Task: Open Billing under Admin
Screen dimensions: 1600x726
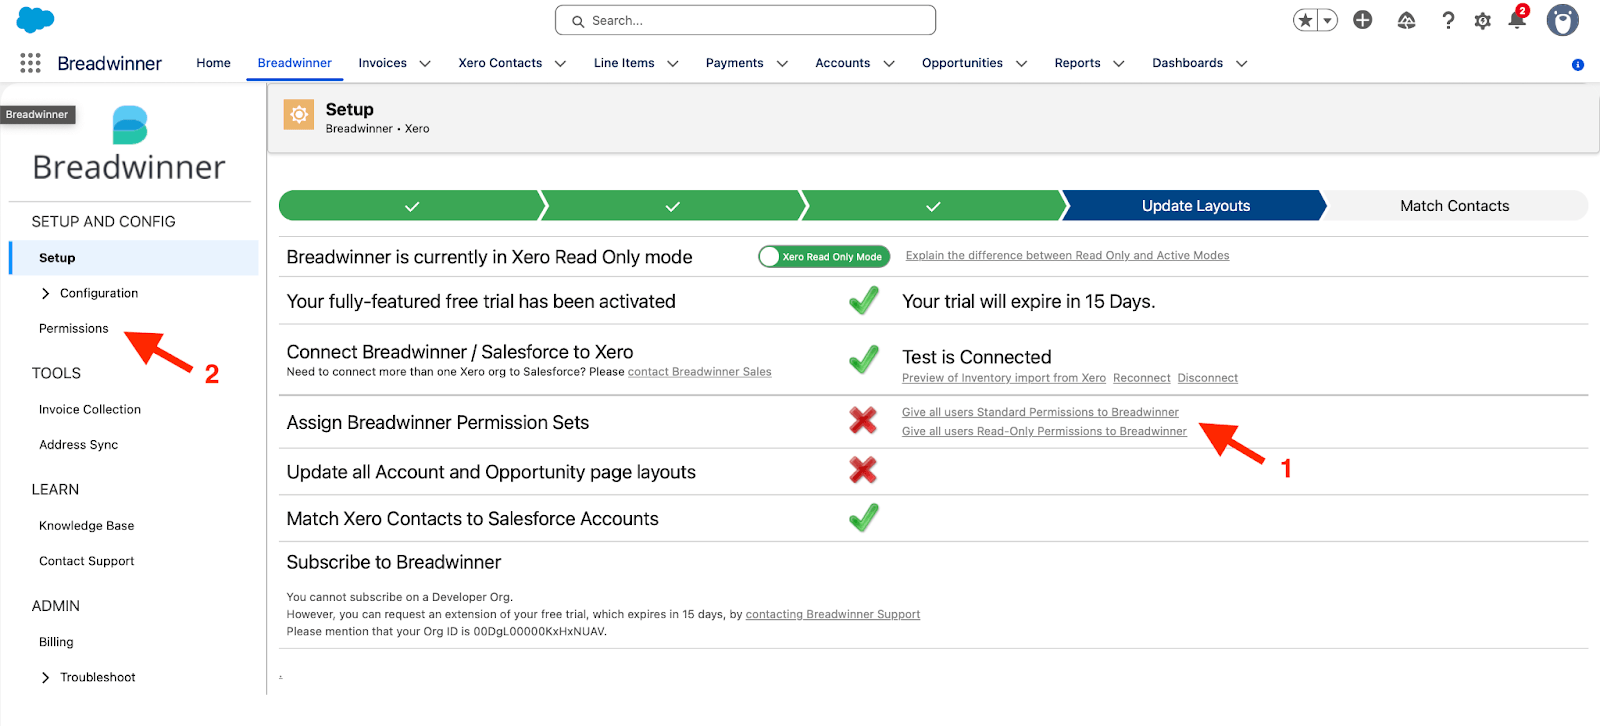Action: point(56,642)
